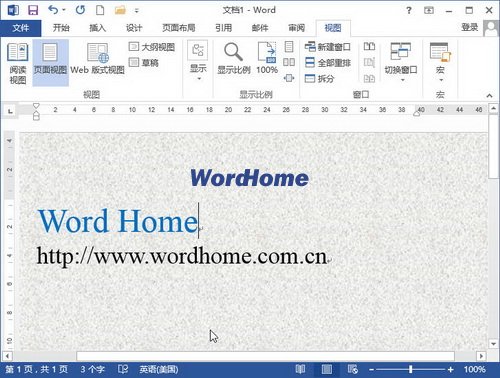Screen dimensions: 500x378
Task: Click the Undo arrow icon
Action: (x=53, y=10)
